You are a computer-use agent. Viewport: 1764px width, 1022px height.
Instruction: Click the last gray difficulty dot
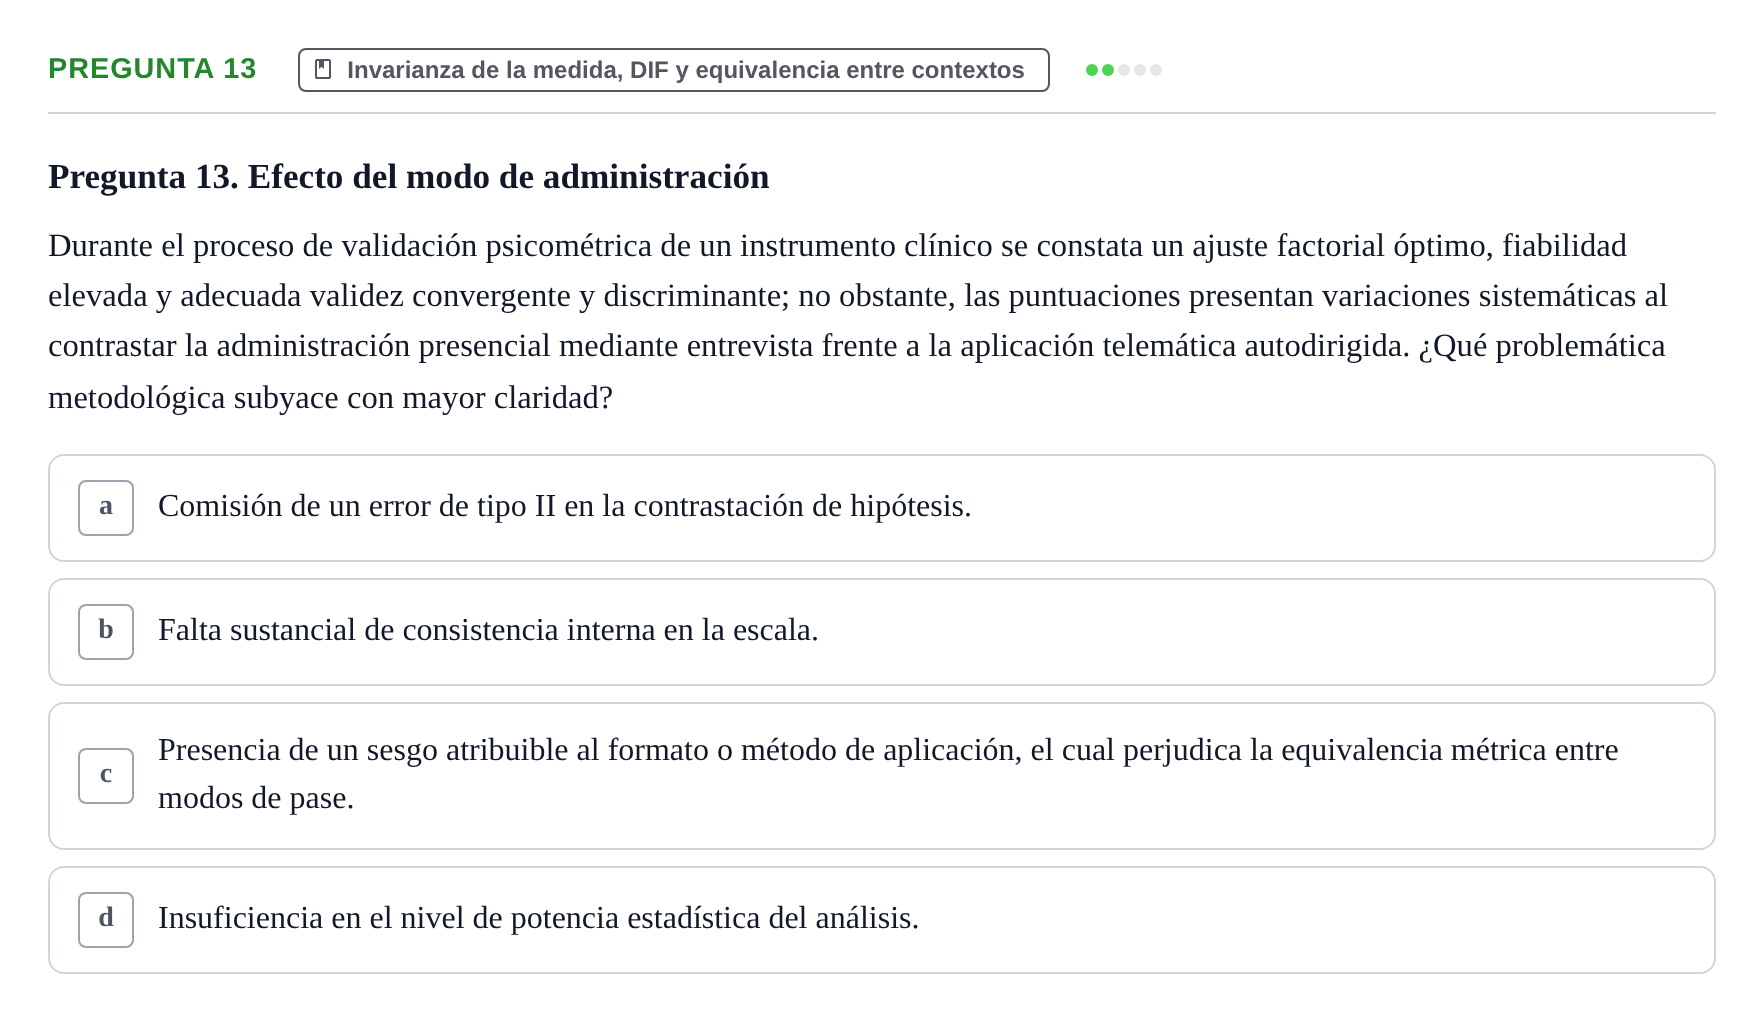(x=1156, y=70)
